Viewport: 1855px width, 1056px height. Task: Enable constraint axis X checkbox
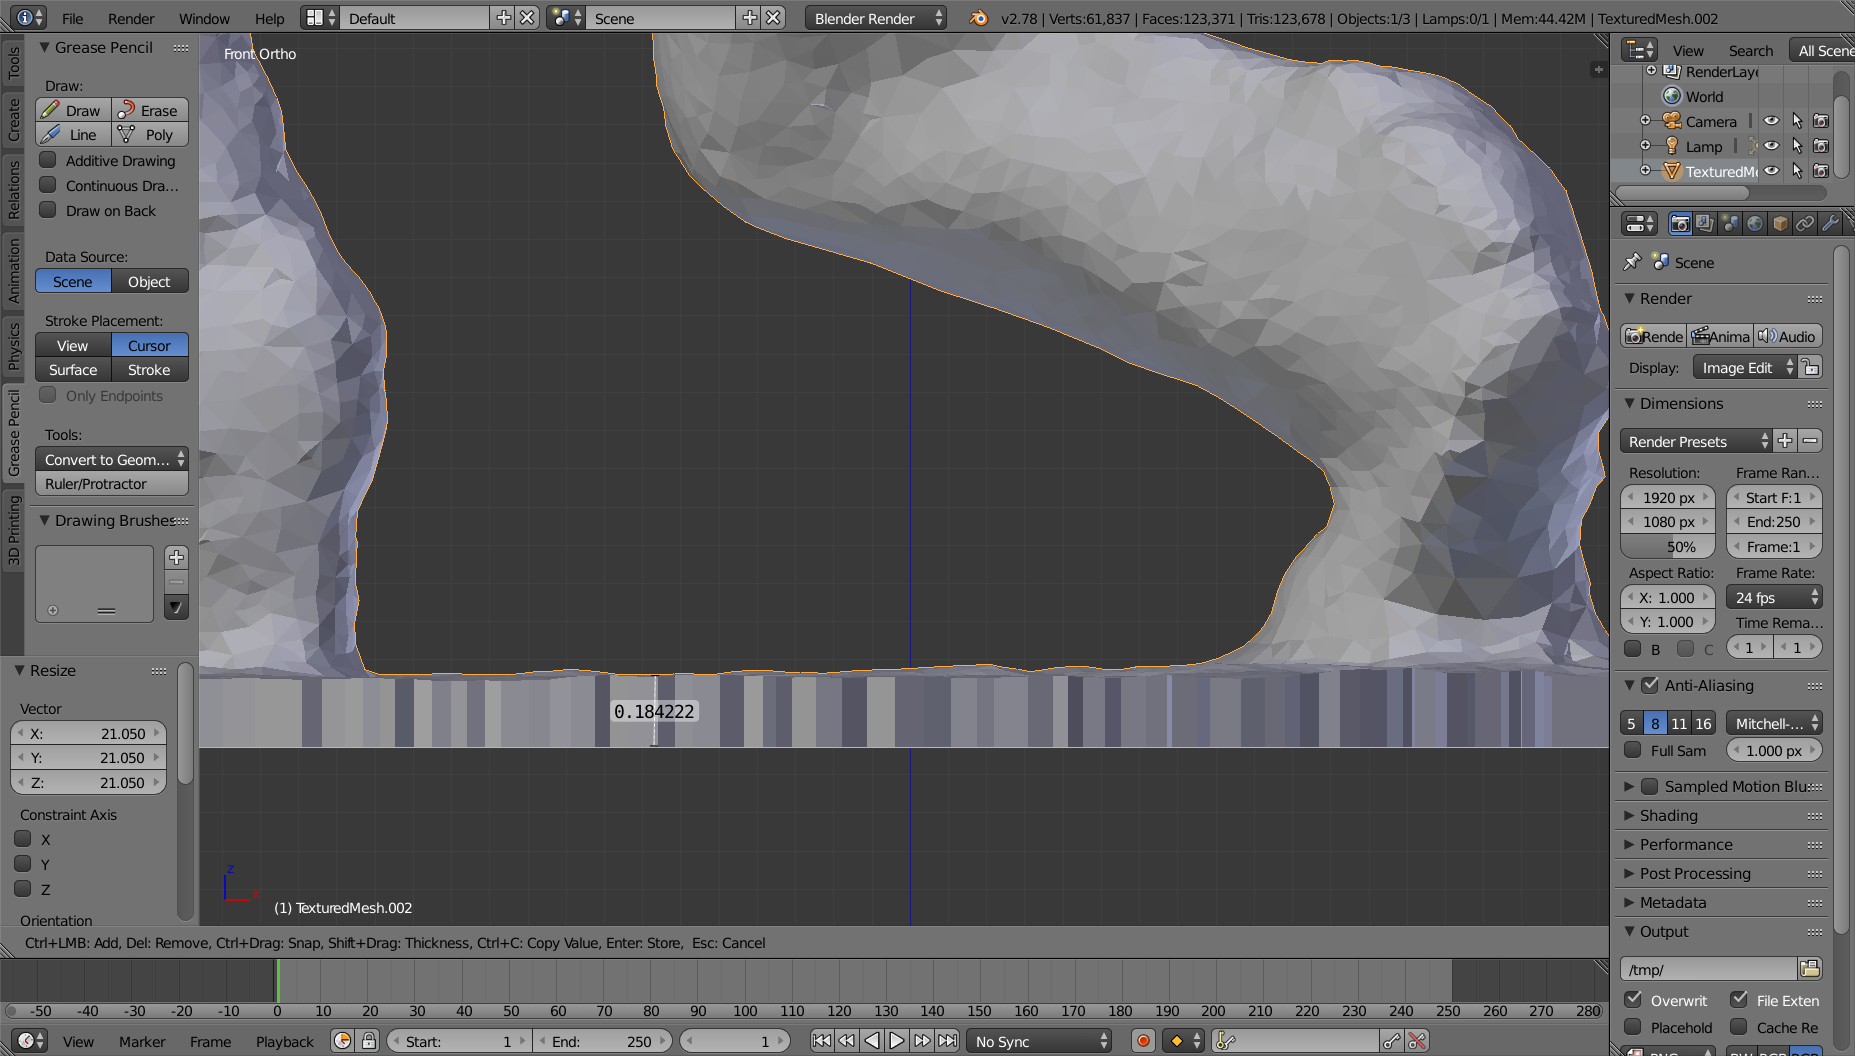(x=23, y=839)
